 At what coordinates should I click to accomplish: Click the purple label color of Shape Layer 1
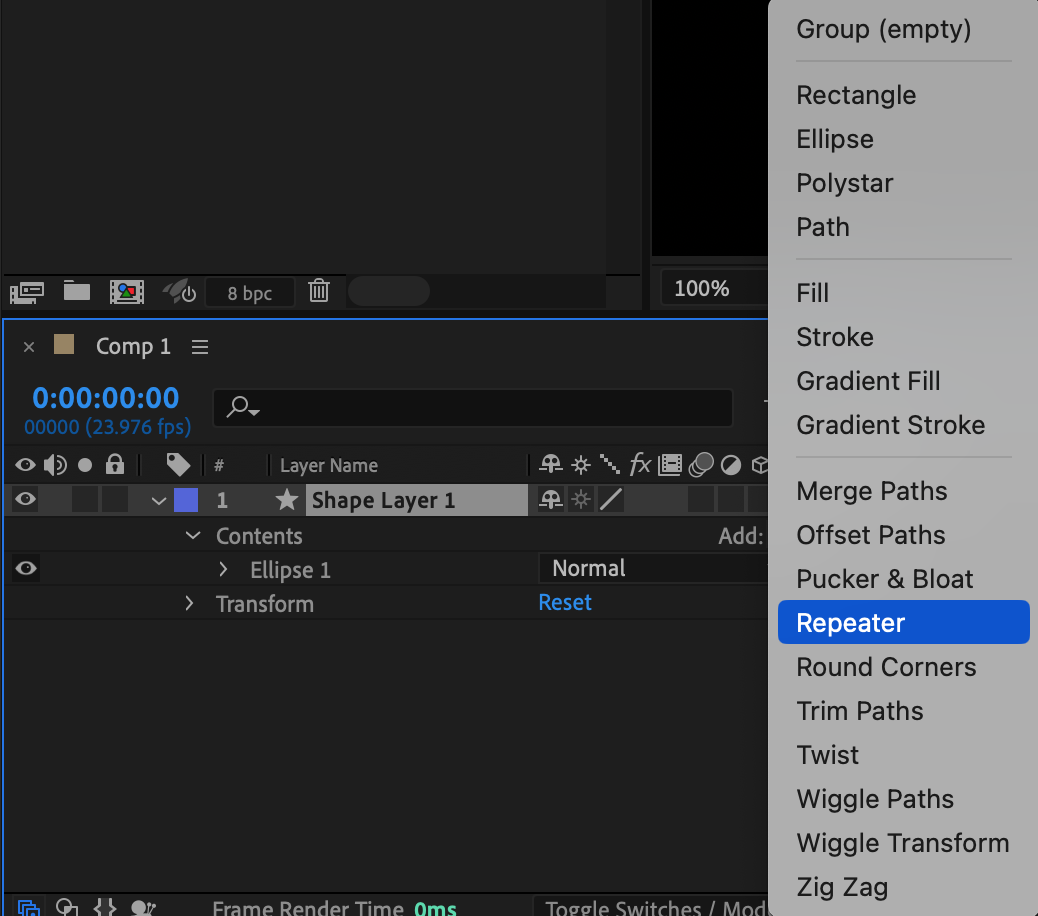pos(185,500)
